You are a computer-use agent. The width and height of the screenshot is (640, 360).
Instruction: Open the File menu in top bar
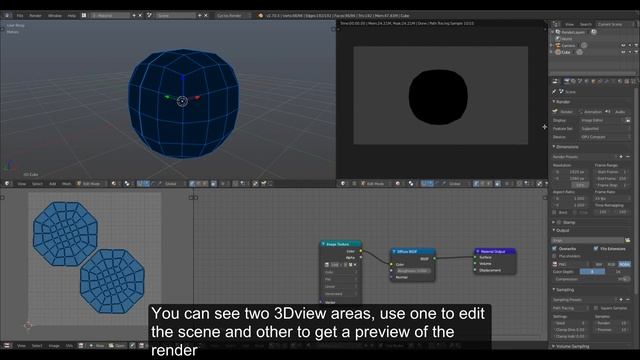pyautogui.click(x=20, y=16)
